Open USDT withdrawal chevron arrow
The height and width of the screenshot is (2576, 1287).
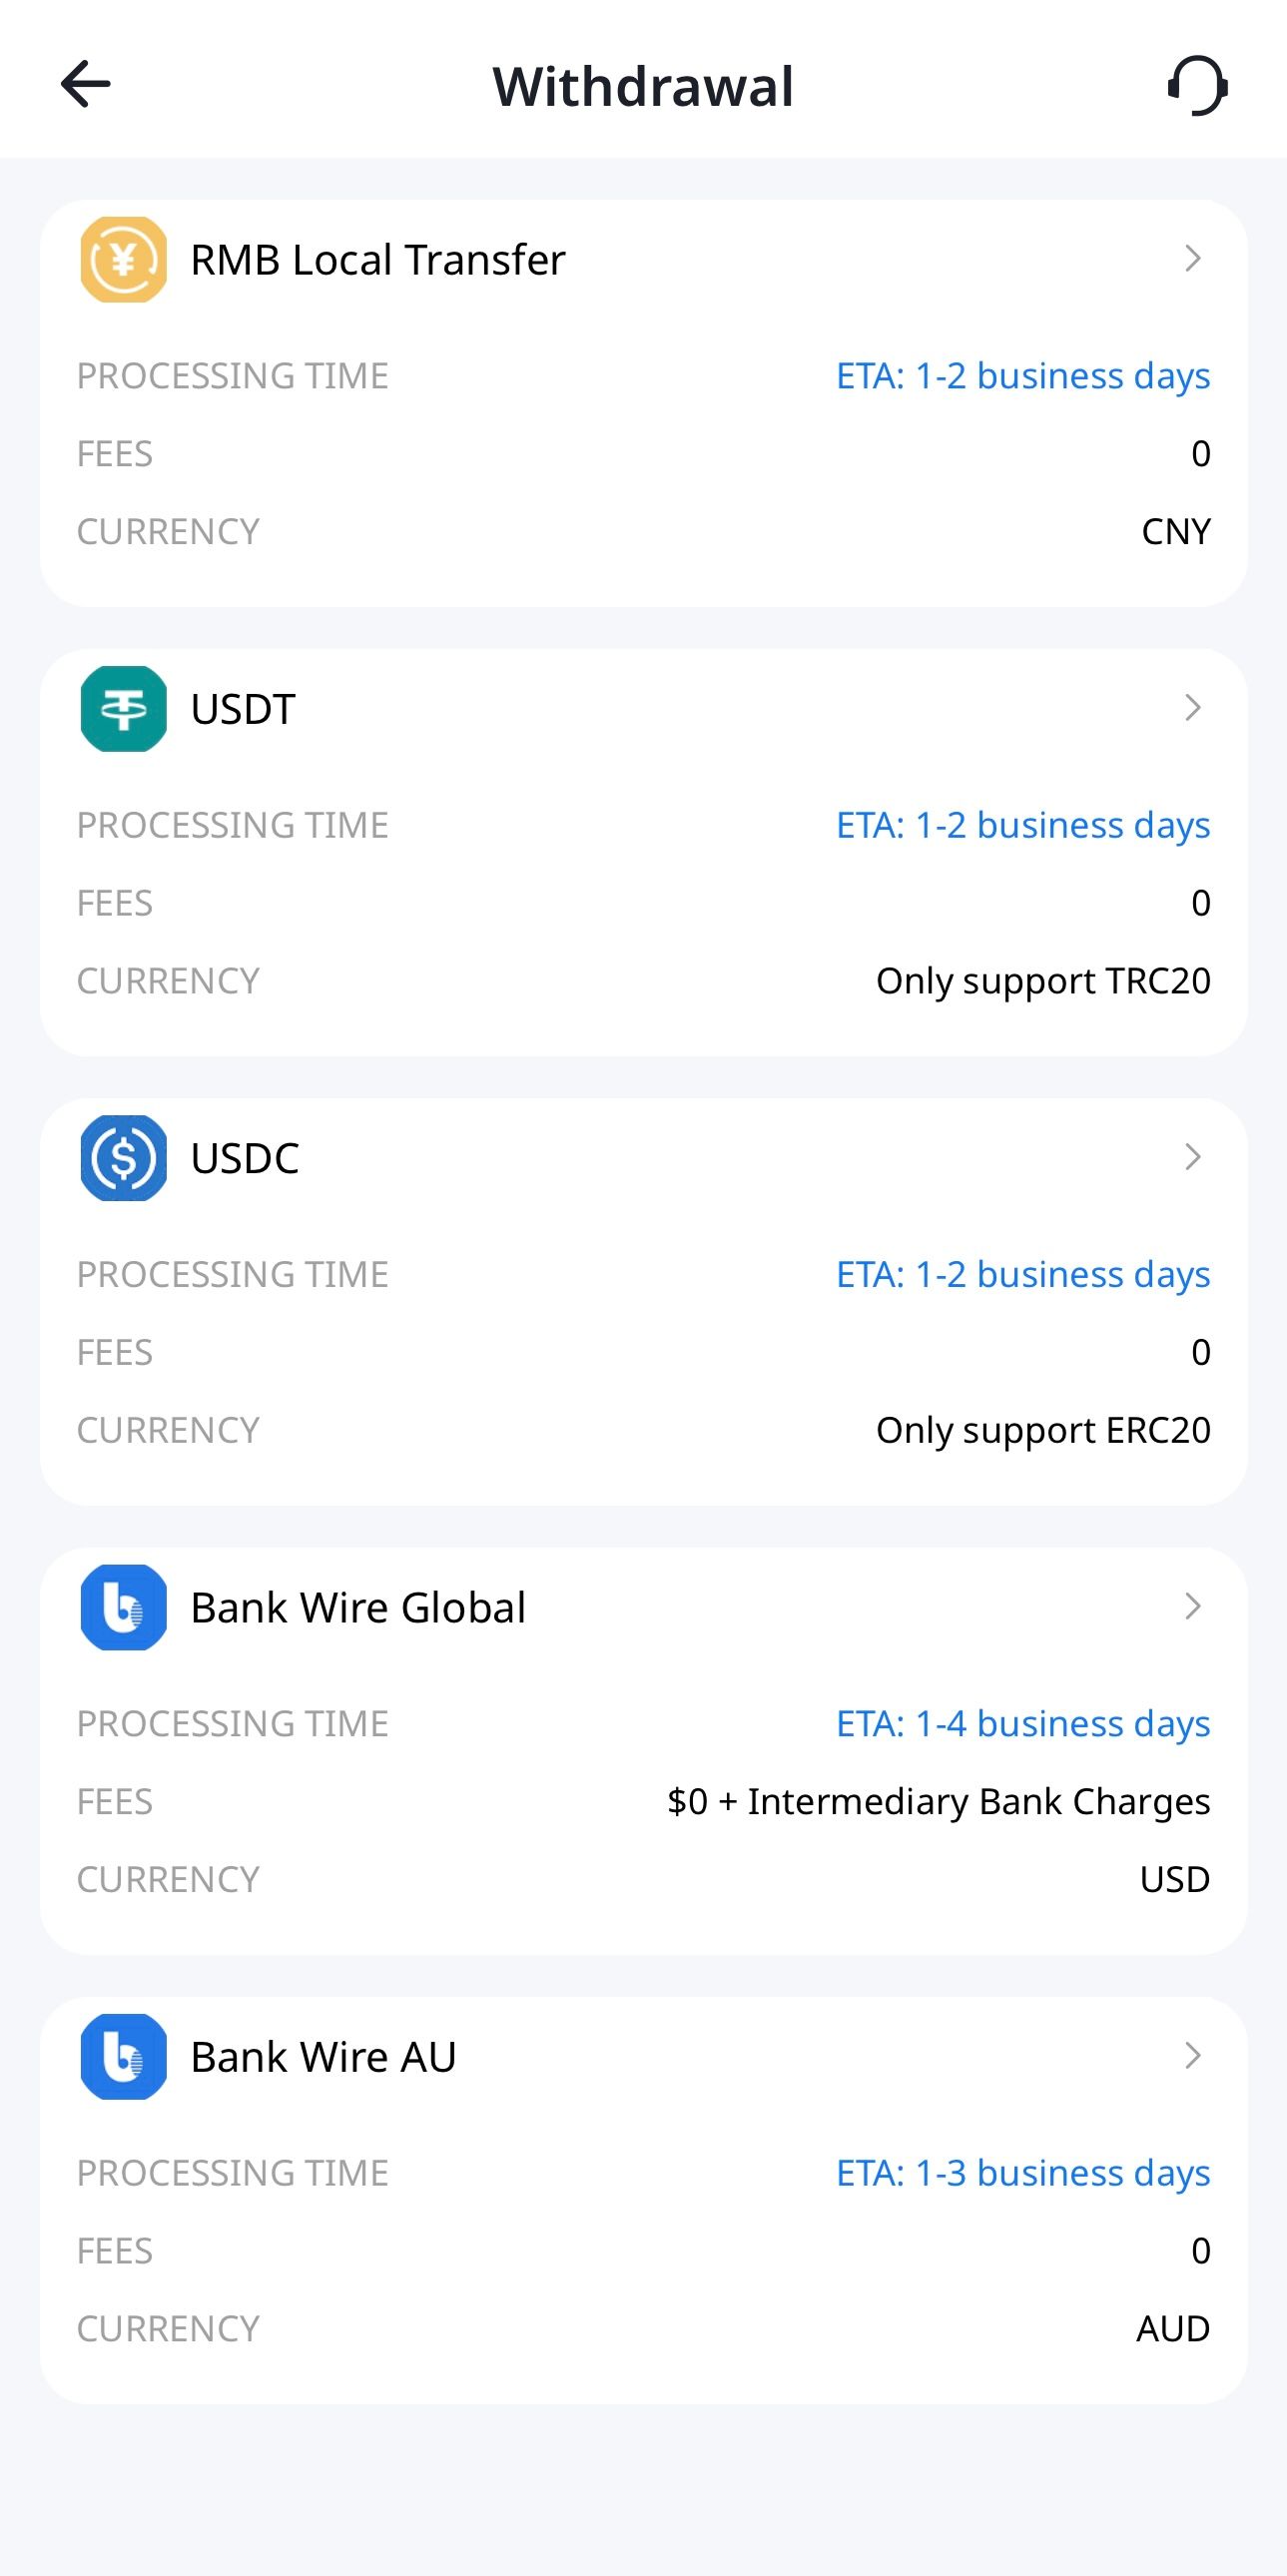(1192, 708)
